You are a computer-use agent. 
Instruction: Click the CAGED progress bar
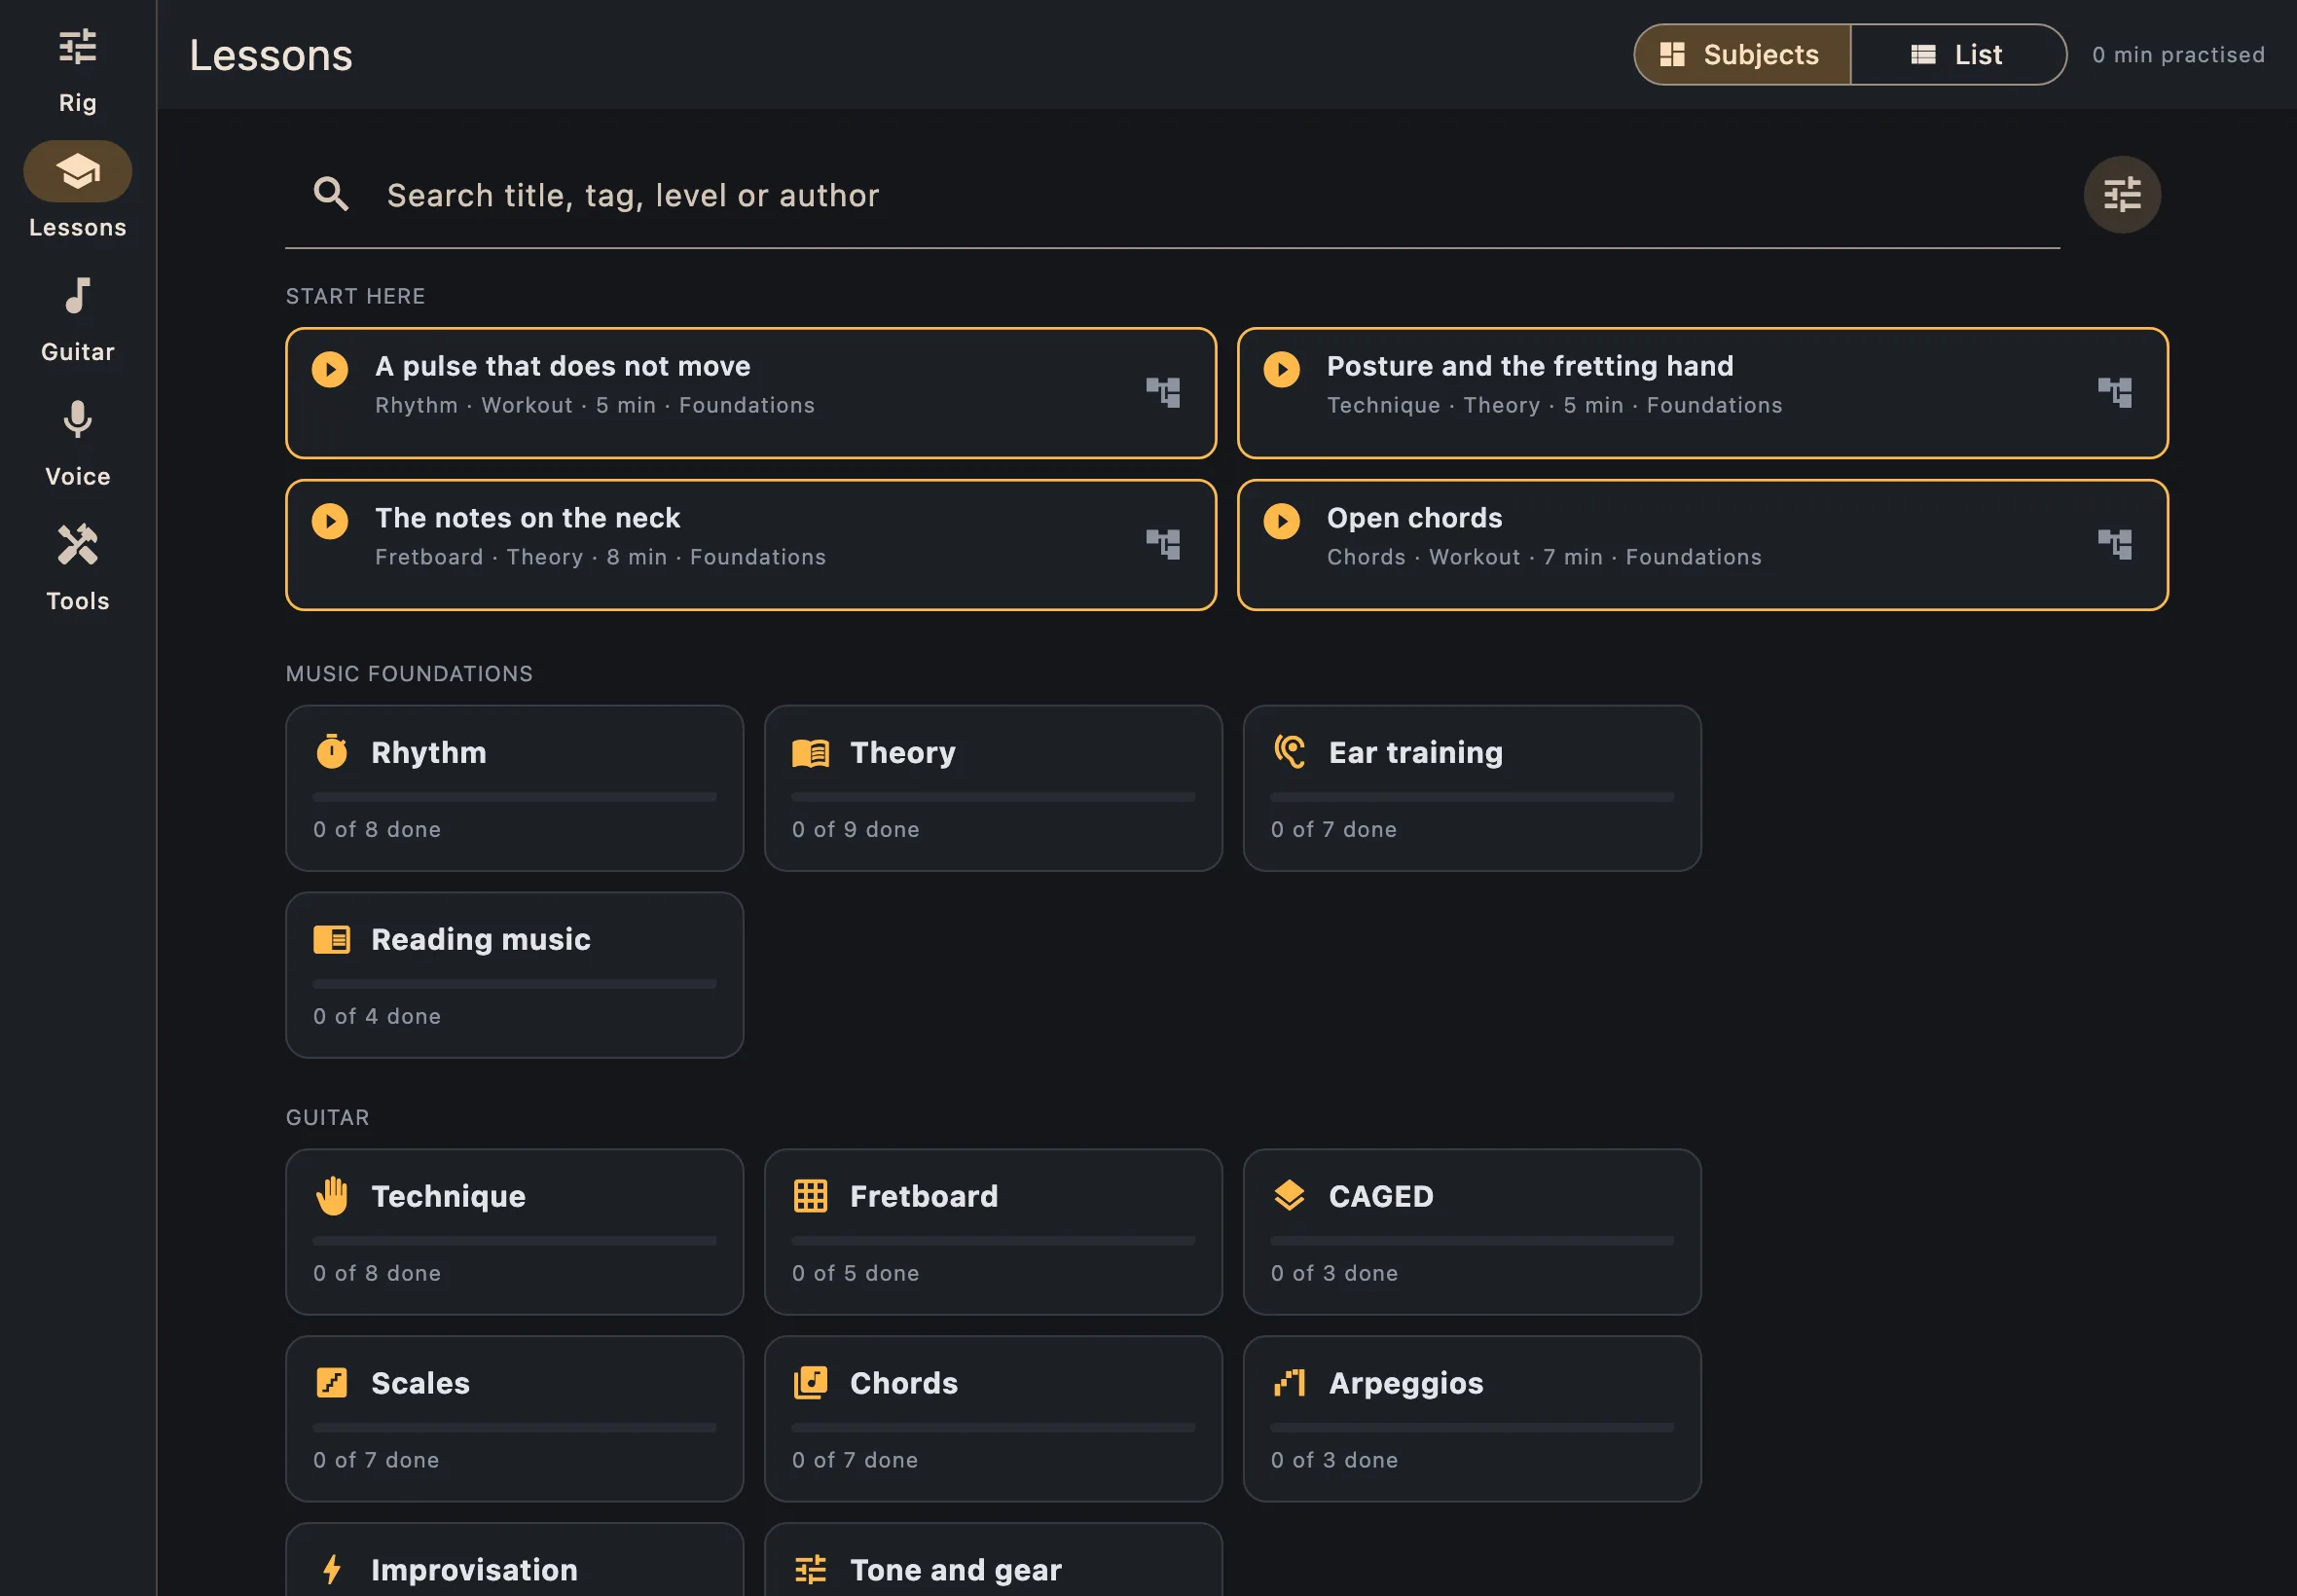click(1472, 1241)
